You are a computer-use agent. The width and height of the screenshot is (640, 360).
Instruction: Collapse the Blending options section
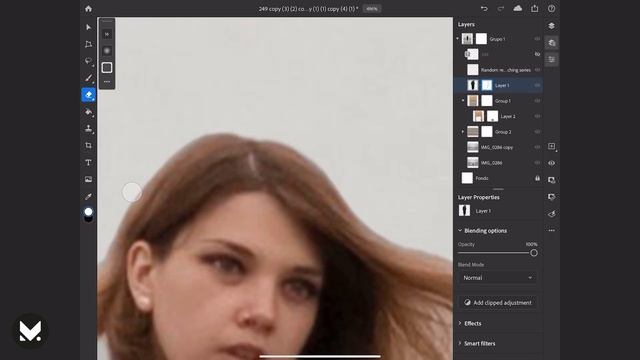460,231
